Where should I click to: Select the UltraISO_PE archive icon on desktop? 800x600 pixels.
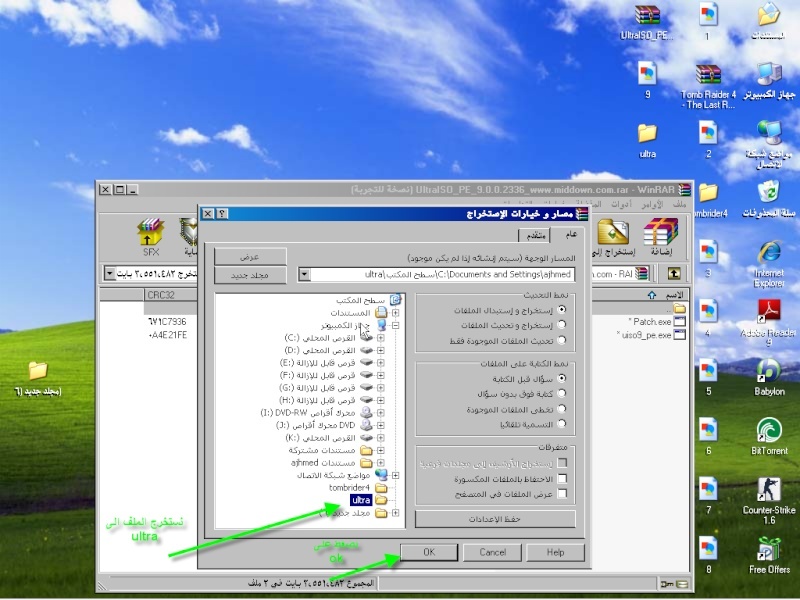click(647, 22)
